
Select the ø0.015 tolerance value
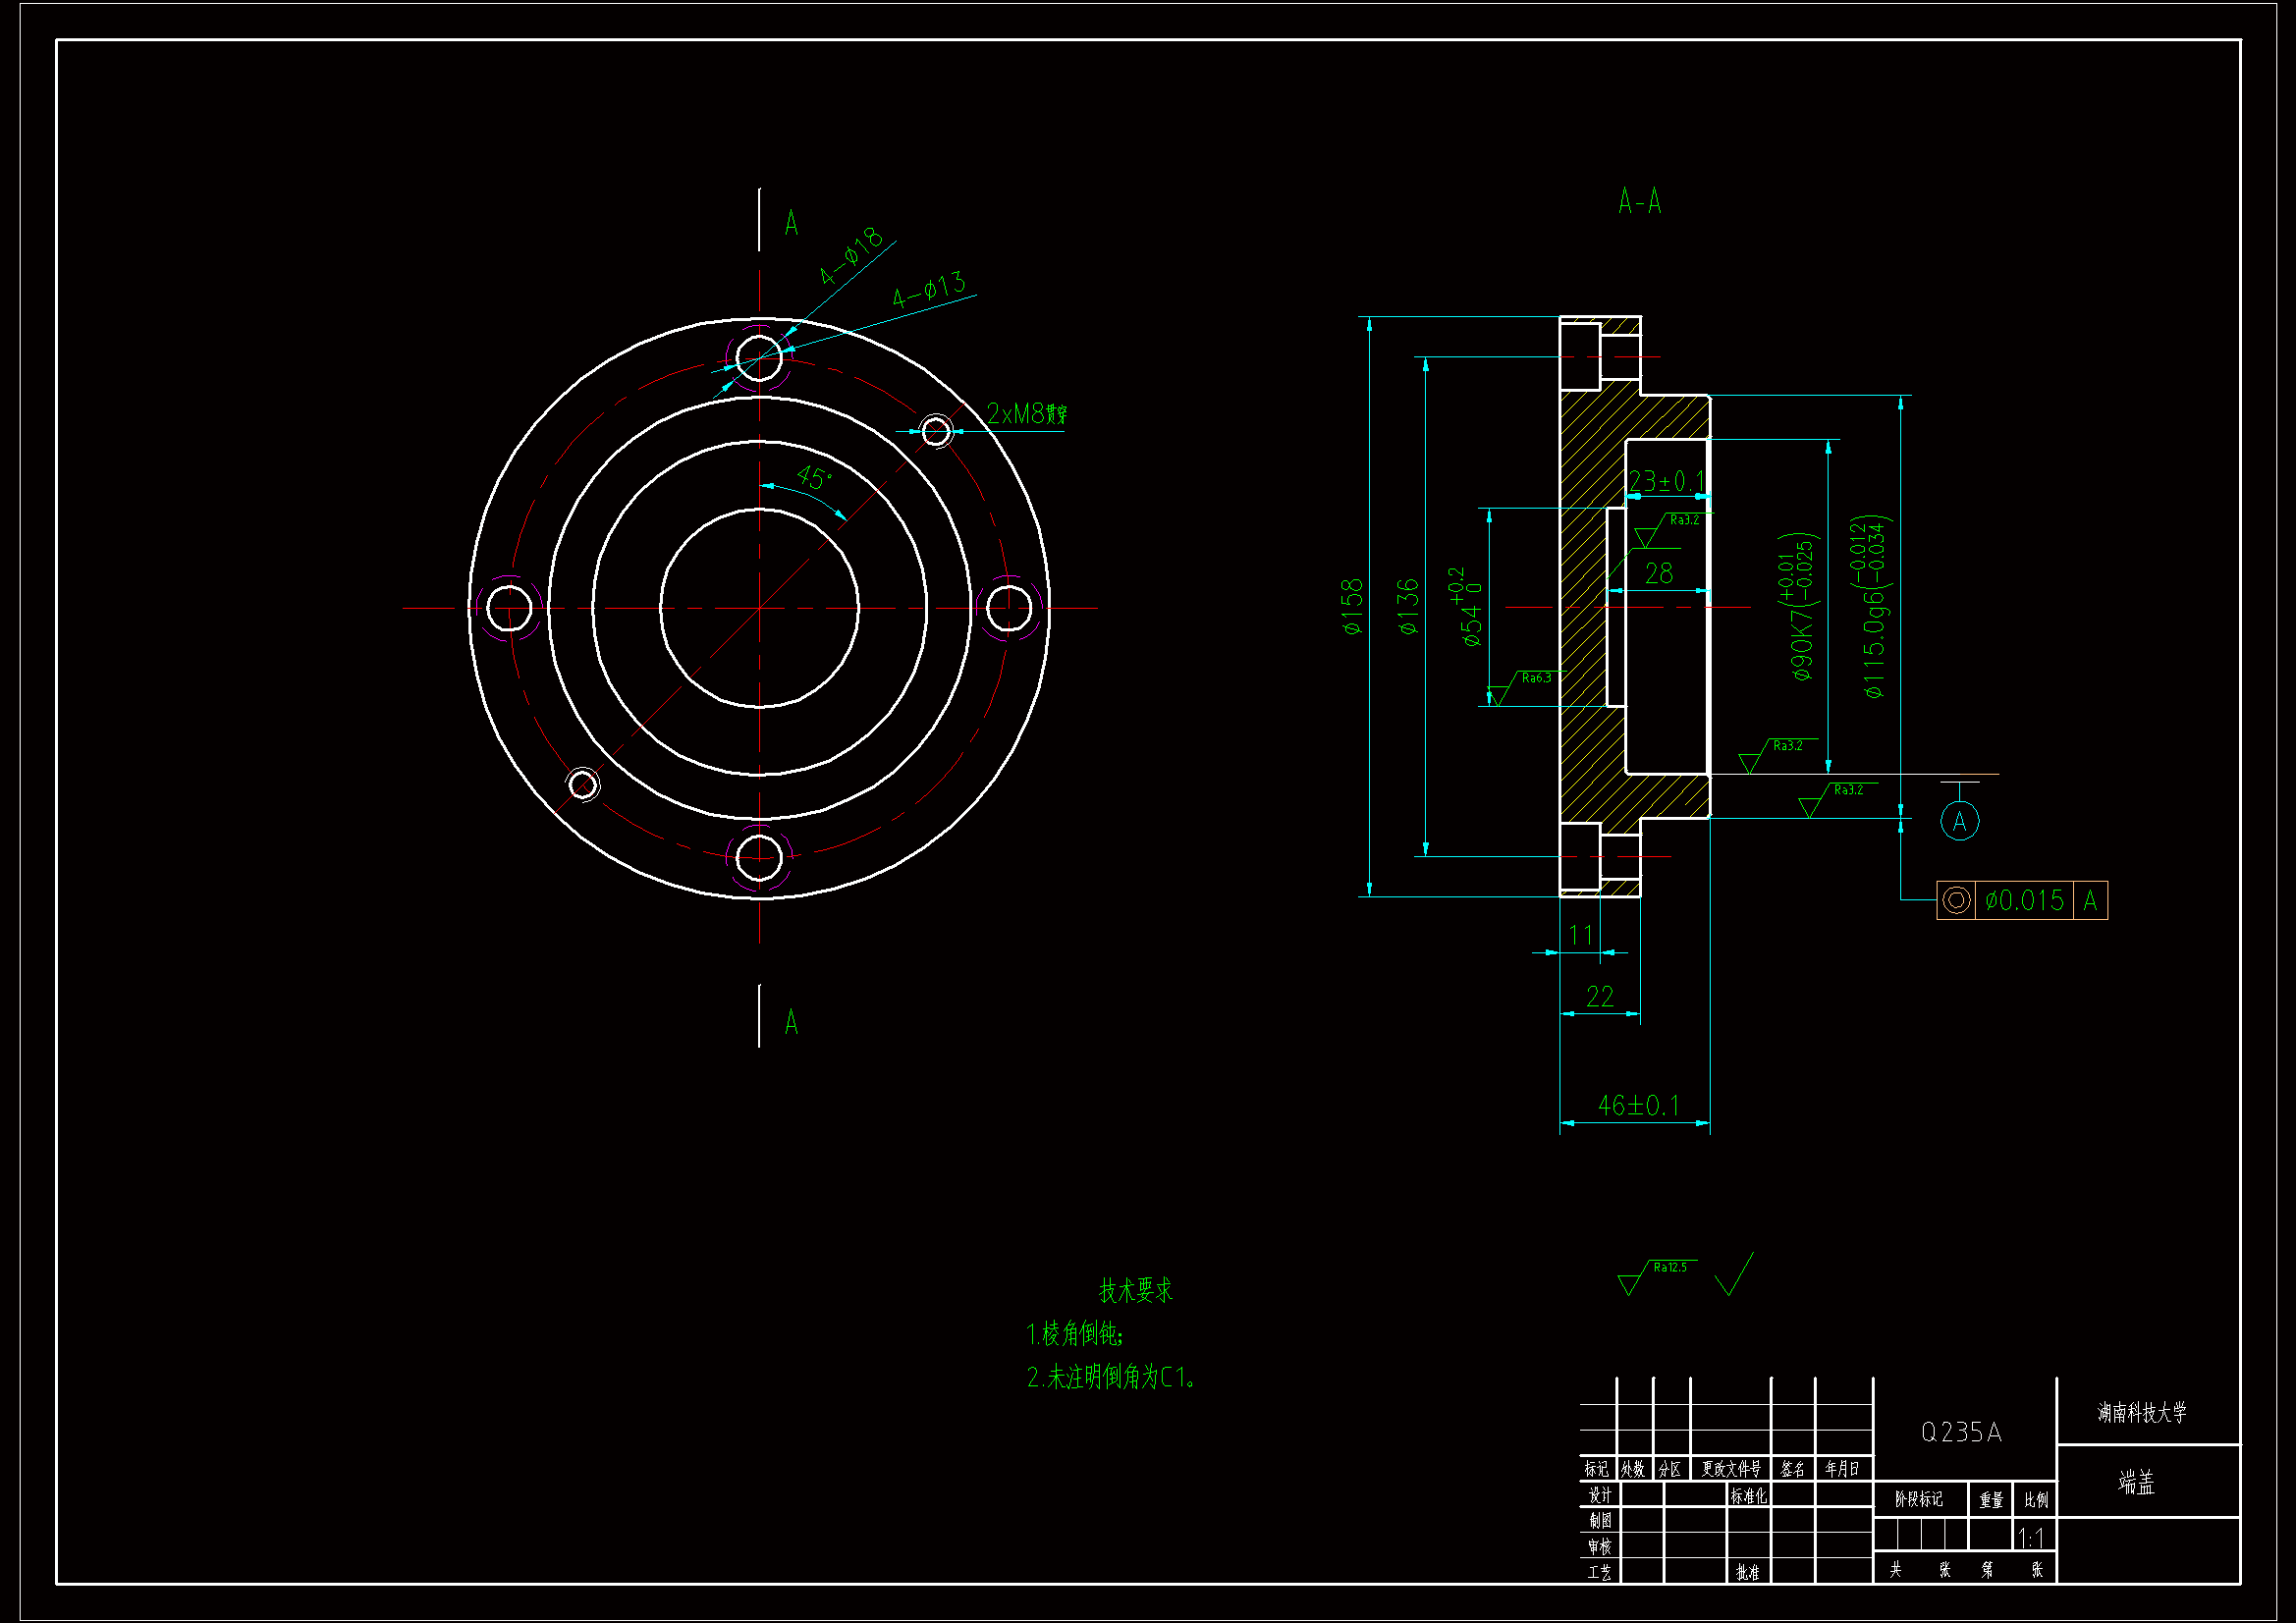point(2024,900)
